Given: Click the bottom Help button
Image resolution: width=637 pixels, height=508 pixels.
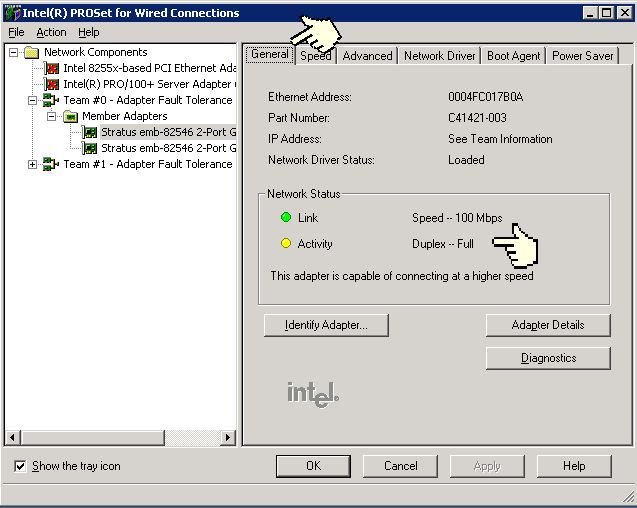Looking at the screenshot, I should pyautogui.click(x=574, y=466).
